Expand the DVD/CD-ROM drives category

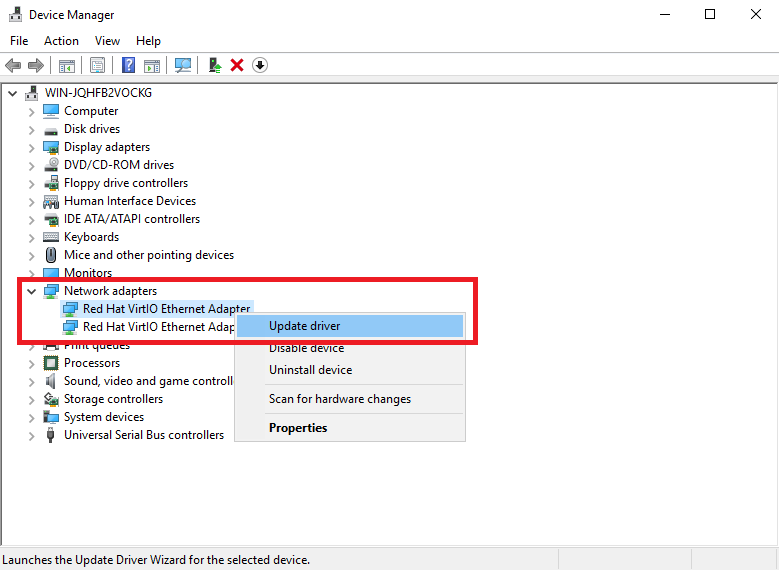tap(32, 165)
